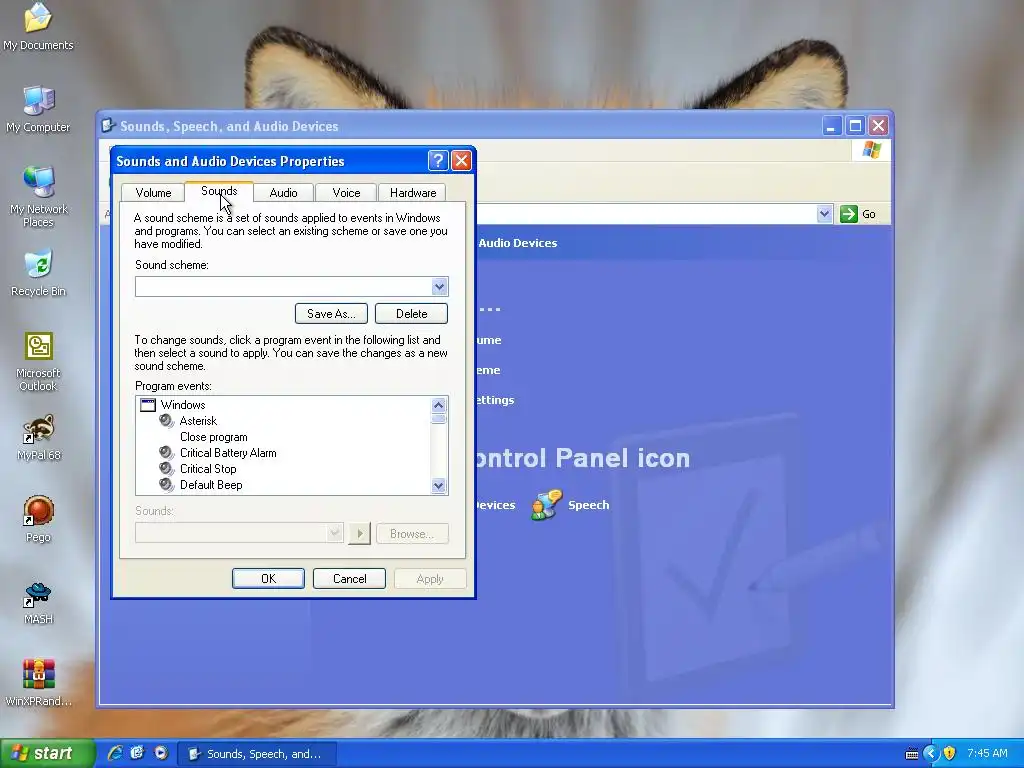Launch Windows Media Player quick launch icon
Screen dimensions: 1024x768
pyautogui.click(x=161, y=753)
